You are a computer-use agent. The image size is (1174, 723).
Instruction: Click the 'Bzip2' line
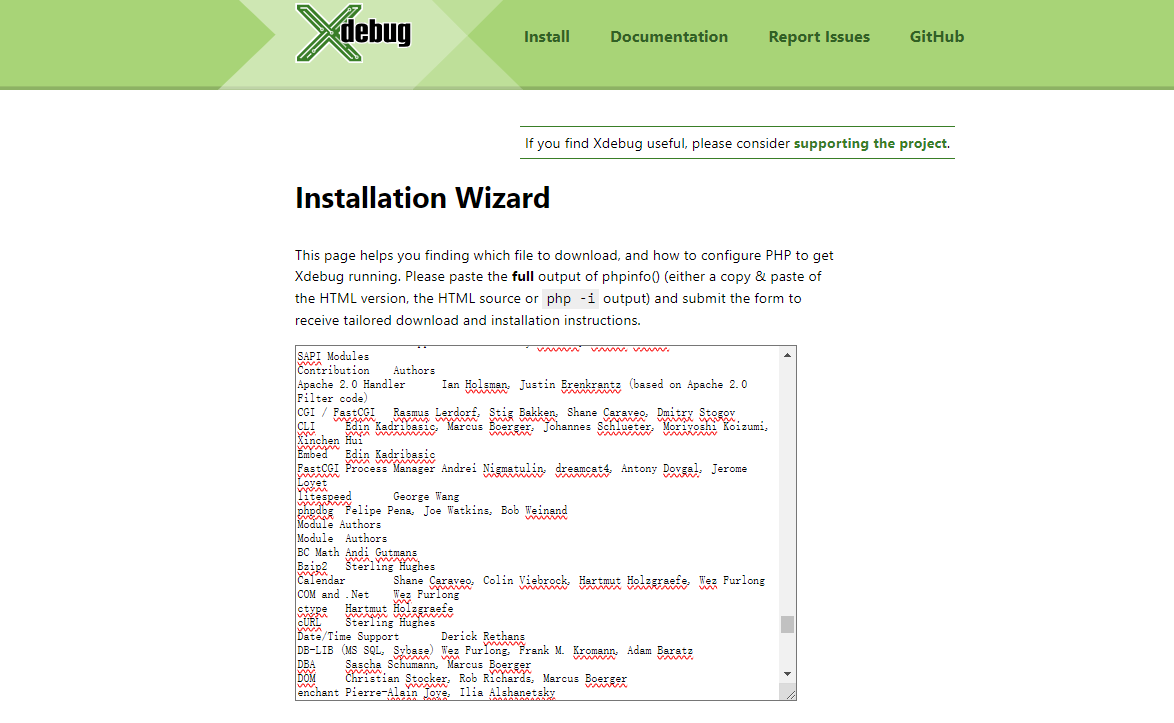tap(366, 567)
